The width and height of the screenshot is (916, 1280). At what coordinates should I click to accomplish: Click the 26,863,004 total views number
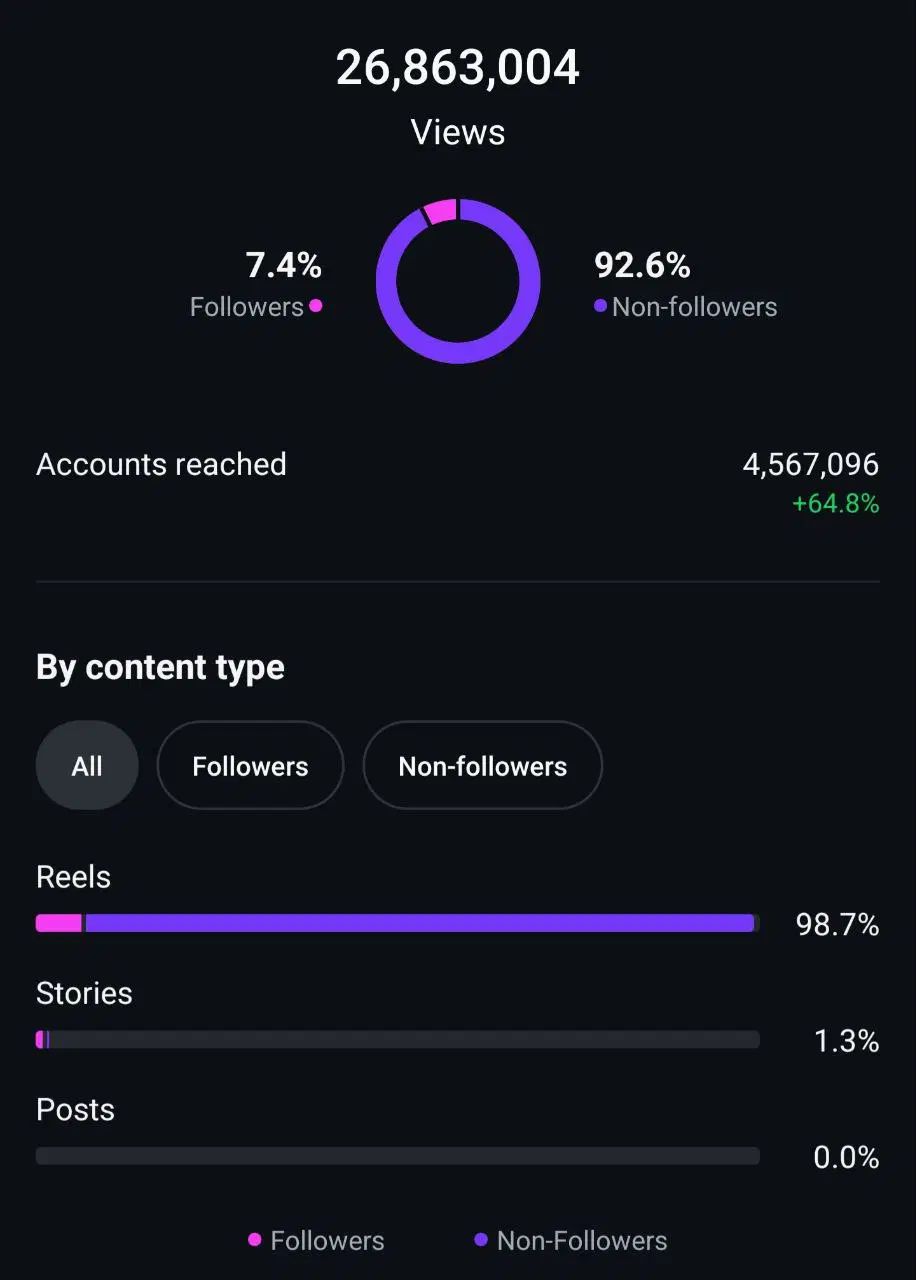pyautogui.click(x=458, y=68)
